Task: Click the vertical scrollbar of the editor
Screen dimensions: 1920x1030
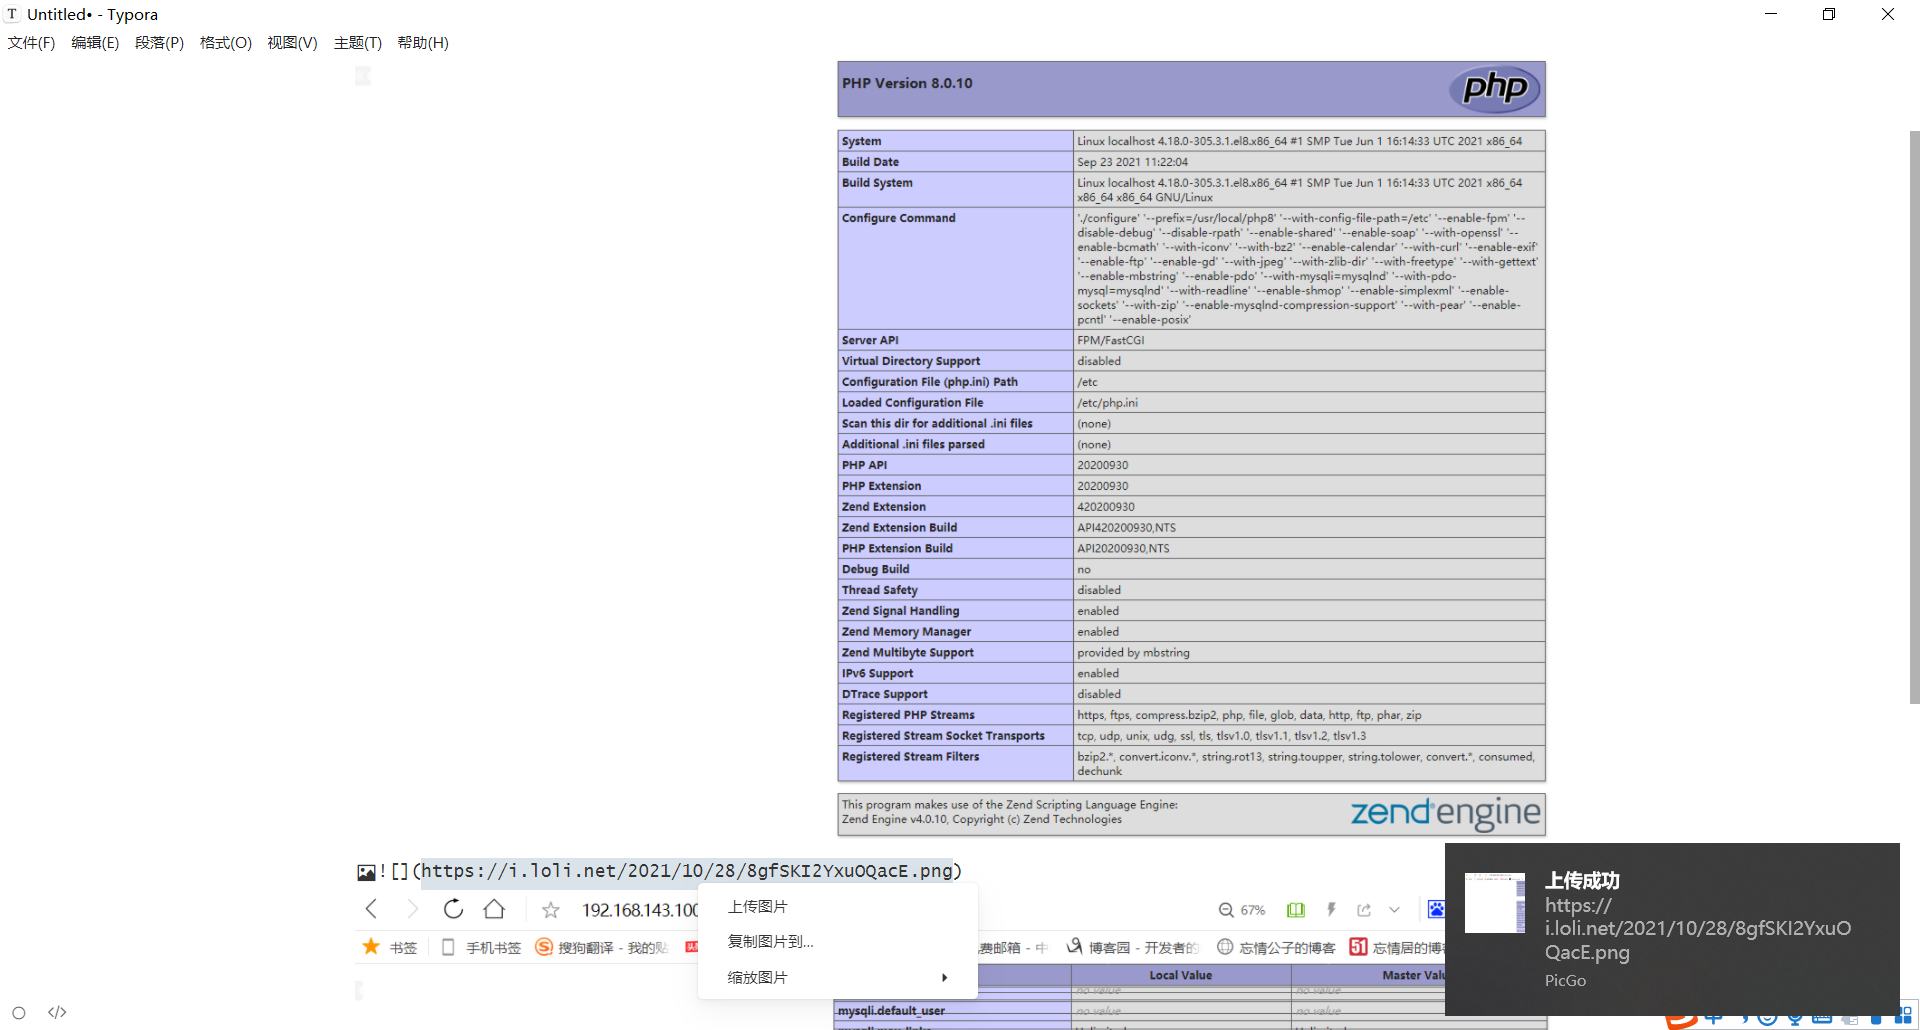Action: (x=1914, y=417)
